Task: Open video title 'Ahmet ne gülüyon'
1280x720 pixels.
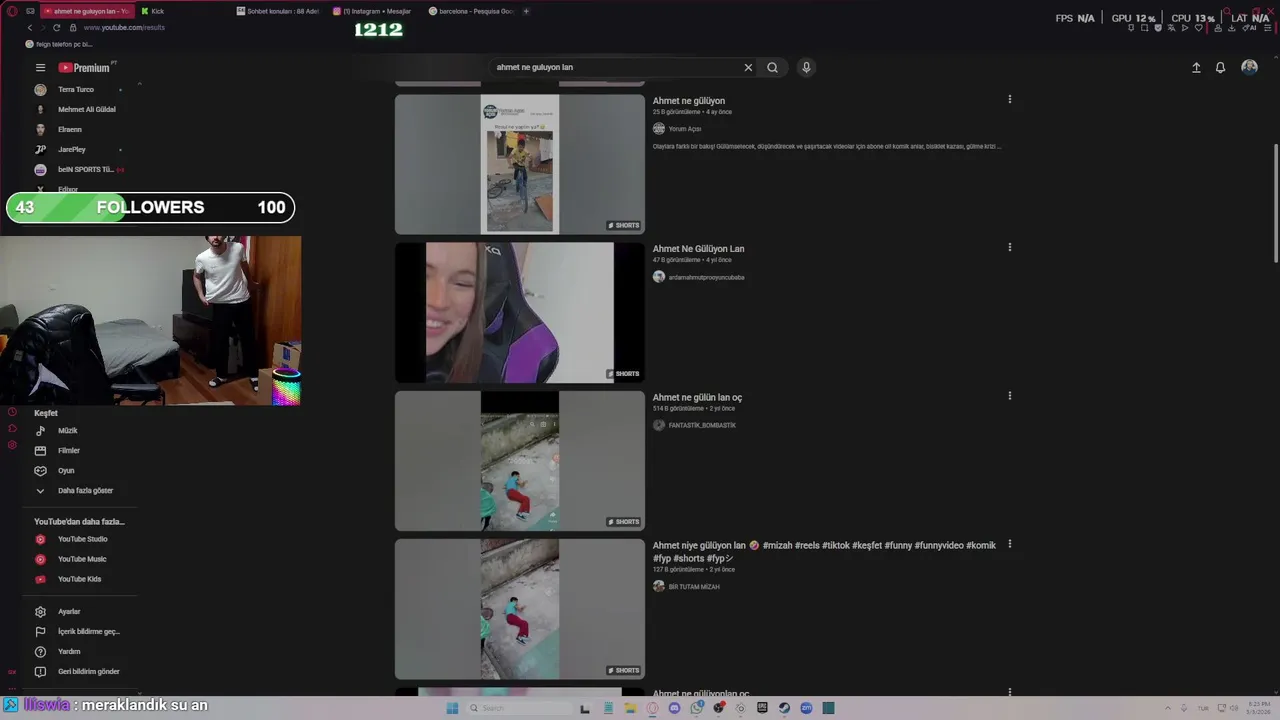Action: click(689, 101)
